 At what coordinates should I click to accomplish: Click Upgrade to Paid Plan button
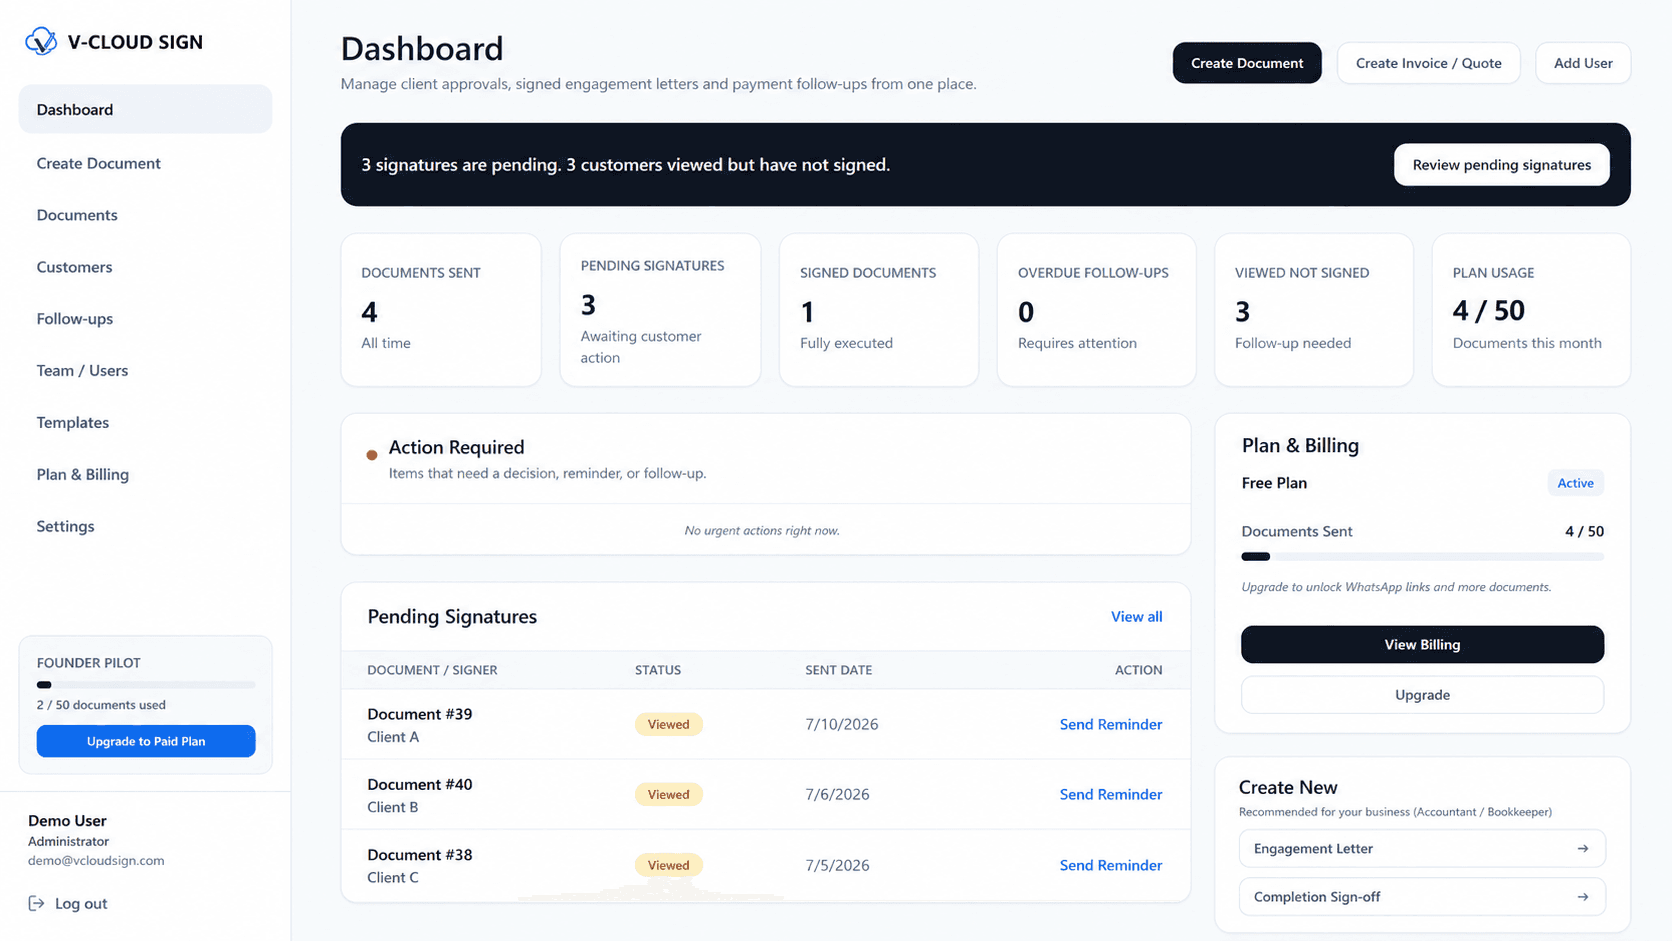(x=146, y=741)
